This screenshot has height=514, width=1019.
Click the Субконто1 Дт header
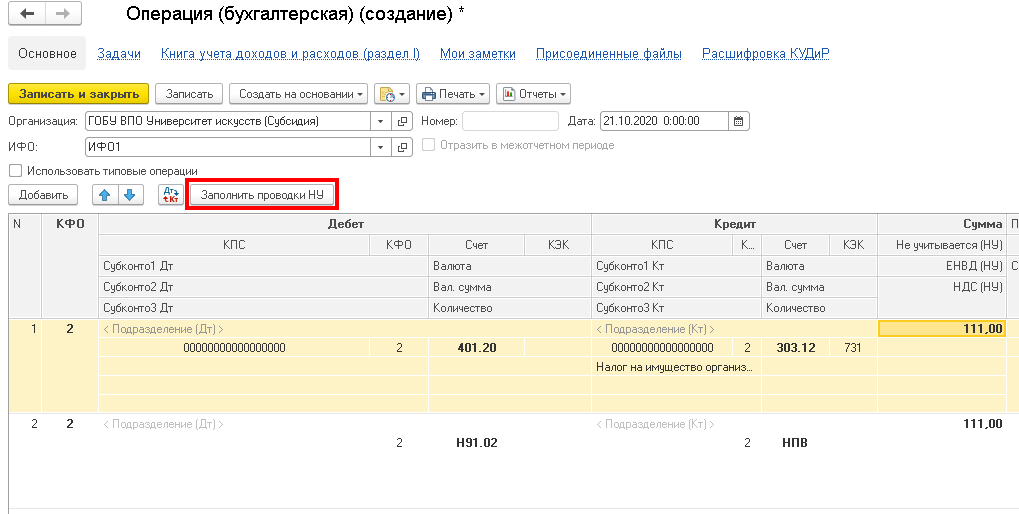click(263, 266)
